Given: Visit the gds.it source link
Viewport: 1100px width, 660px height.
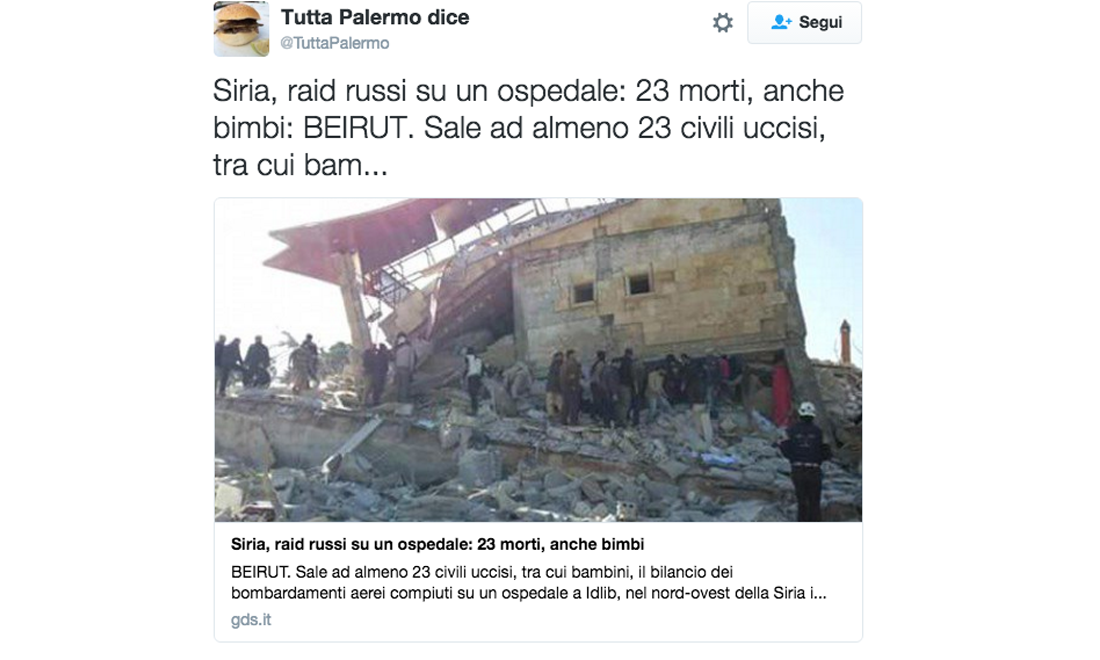Looking at the screenshot, I should [250, 619].
